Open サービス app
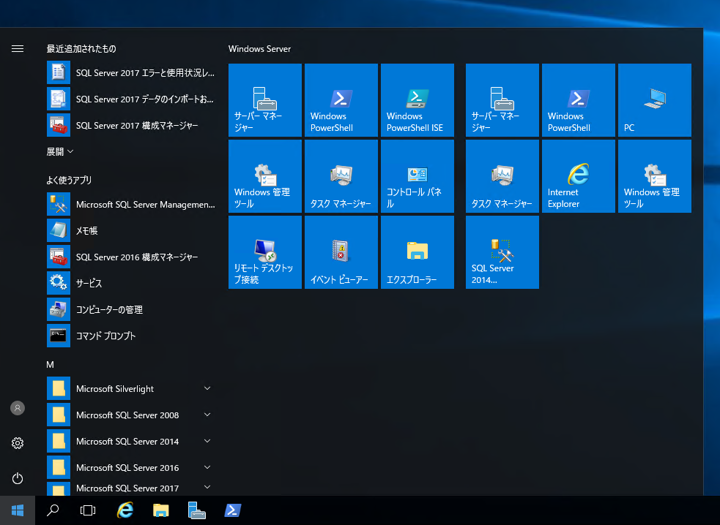Image resolution: width=720 pixels, height=525 pixels. point(131,283)
